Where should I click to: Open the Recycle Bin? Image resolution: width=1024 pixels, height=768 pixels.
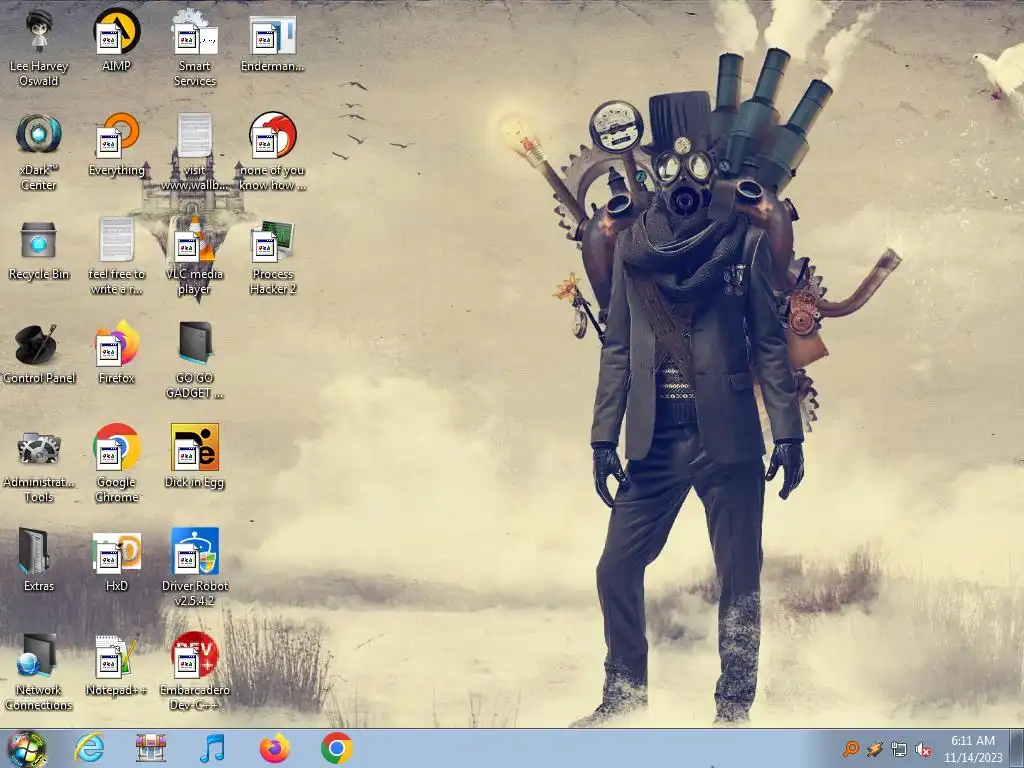click(39, 249)
